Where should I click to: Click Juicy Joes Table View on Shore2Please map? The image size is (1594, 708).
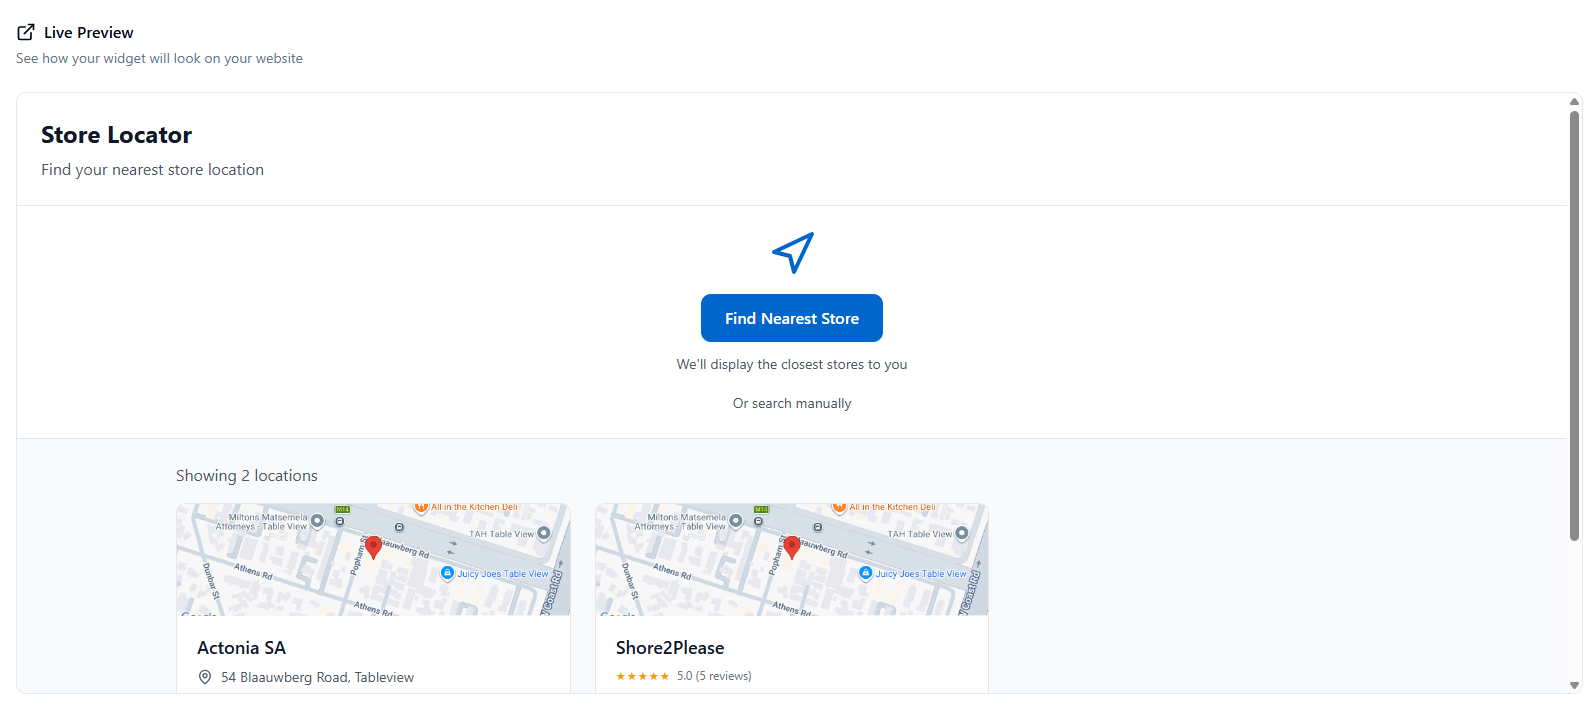pos(921,574)
